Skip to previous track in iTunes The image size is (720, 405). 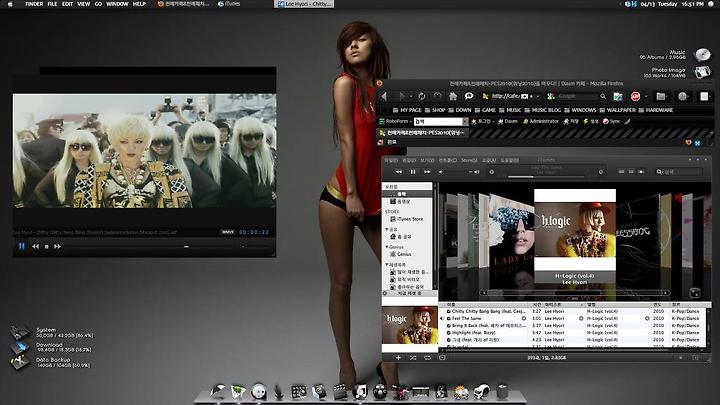coord(399,172)
